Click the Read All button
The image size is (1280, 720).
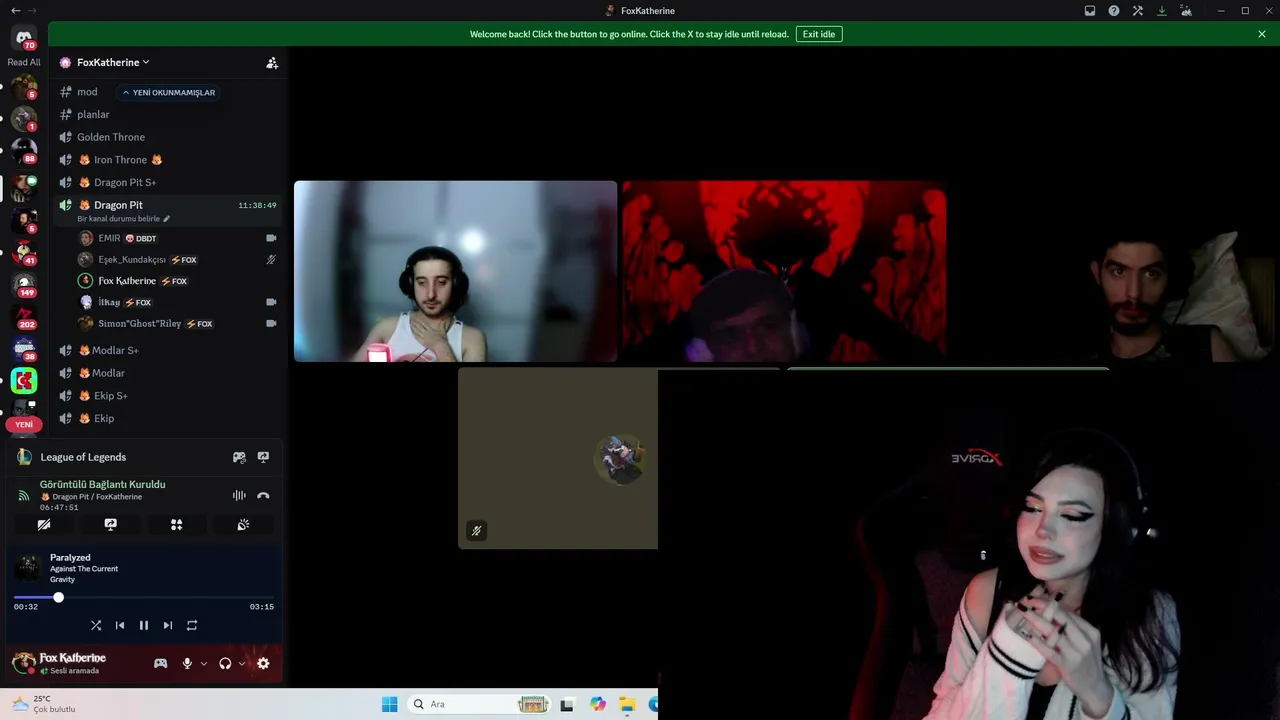24,62
